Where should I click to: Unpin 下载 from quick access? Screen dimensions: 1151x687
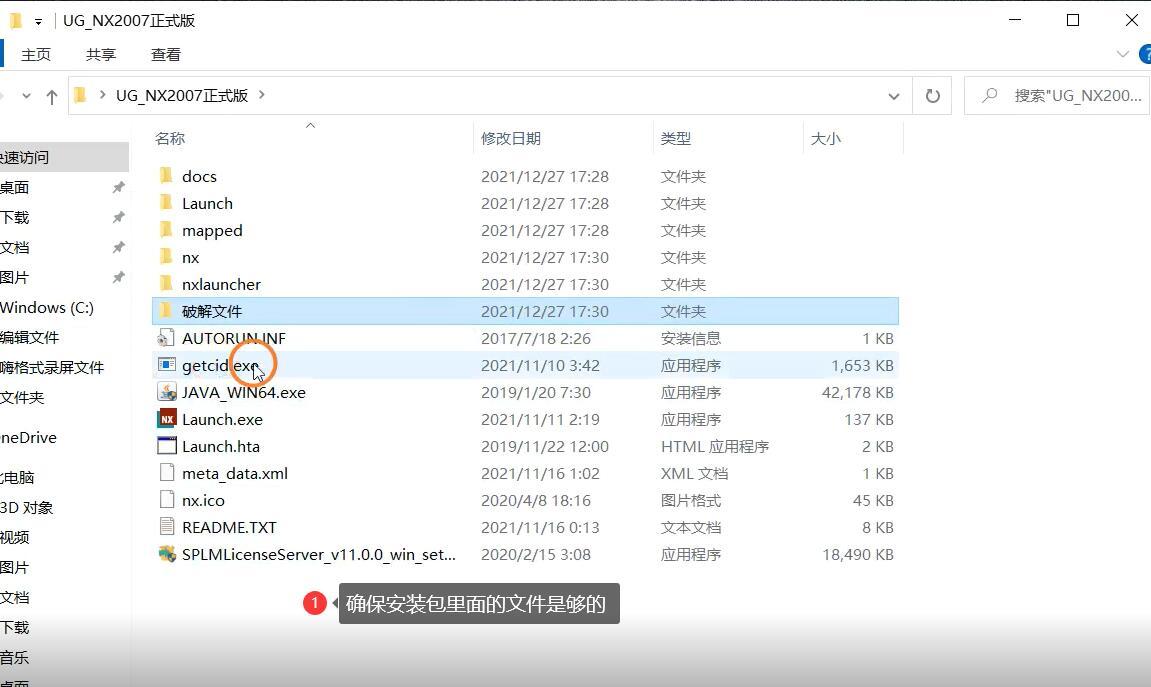[x=119, y=217]
